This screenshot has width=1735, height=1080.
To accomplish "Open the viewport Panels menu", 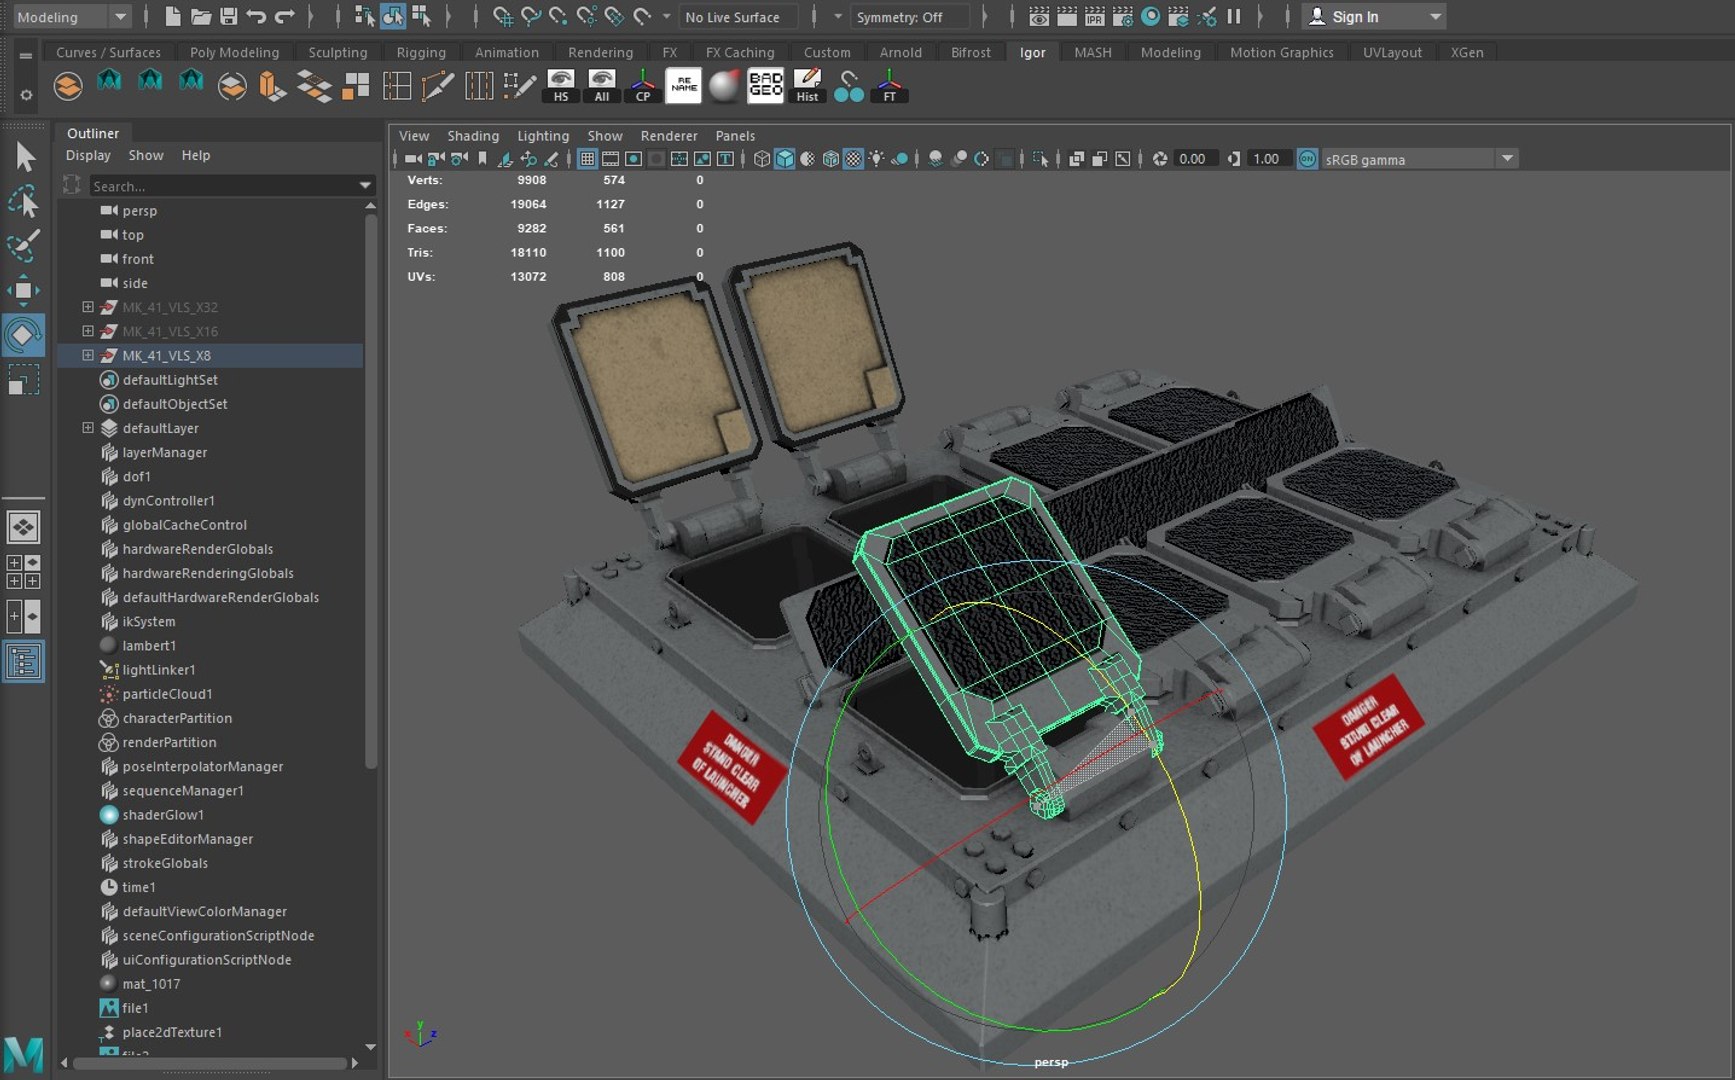I will pos(735,136).
